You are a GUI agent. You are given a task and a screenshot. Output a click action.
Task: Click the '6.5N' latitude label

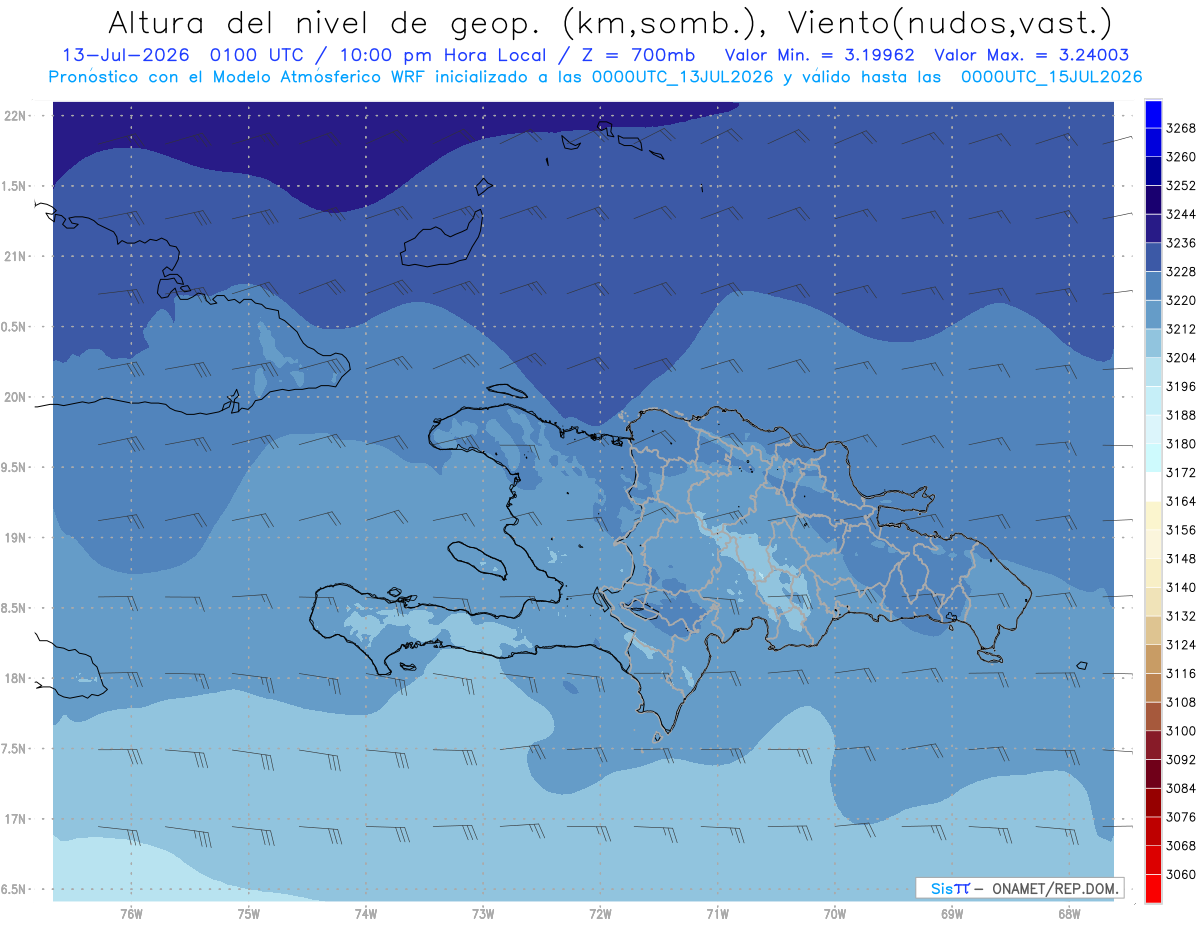pos(15,889)
